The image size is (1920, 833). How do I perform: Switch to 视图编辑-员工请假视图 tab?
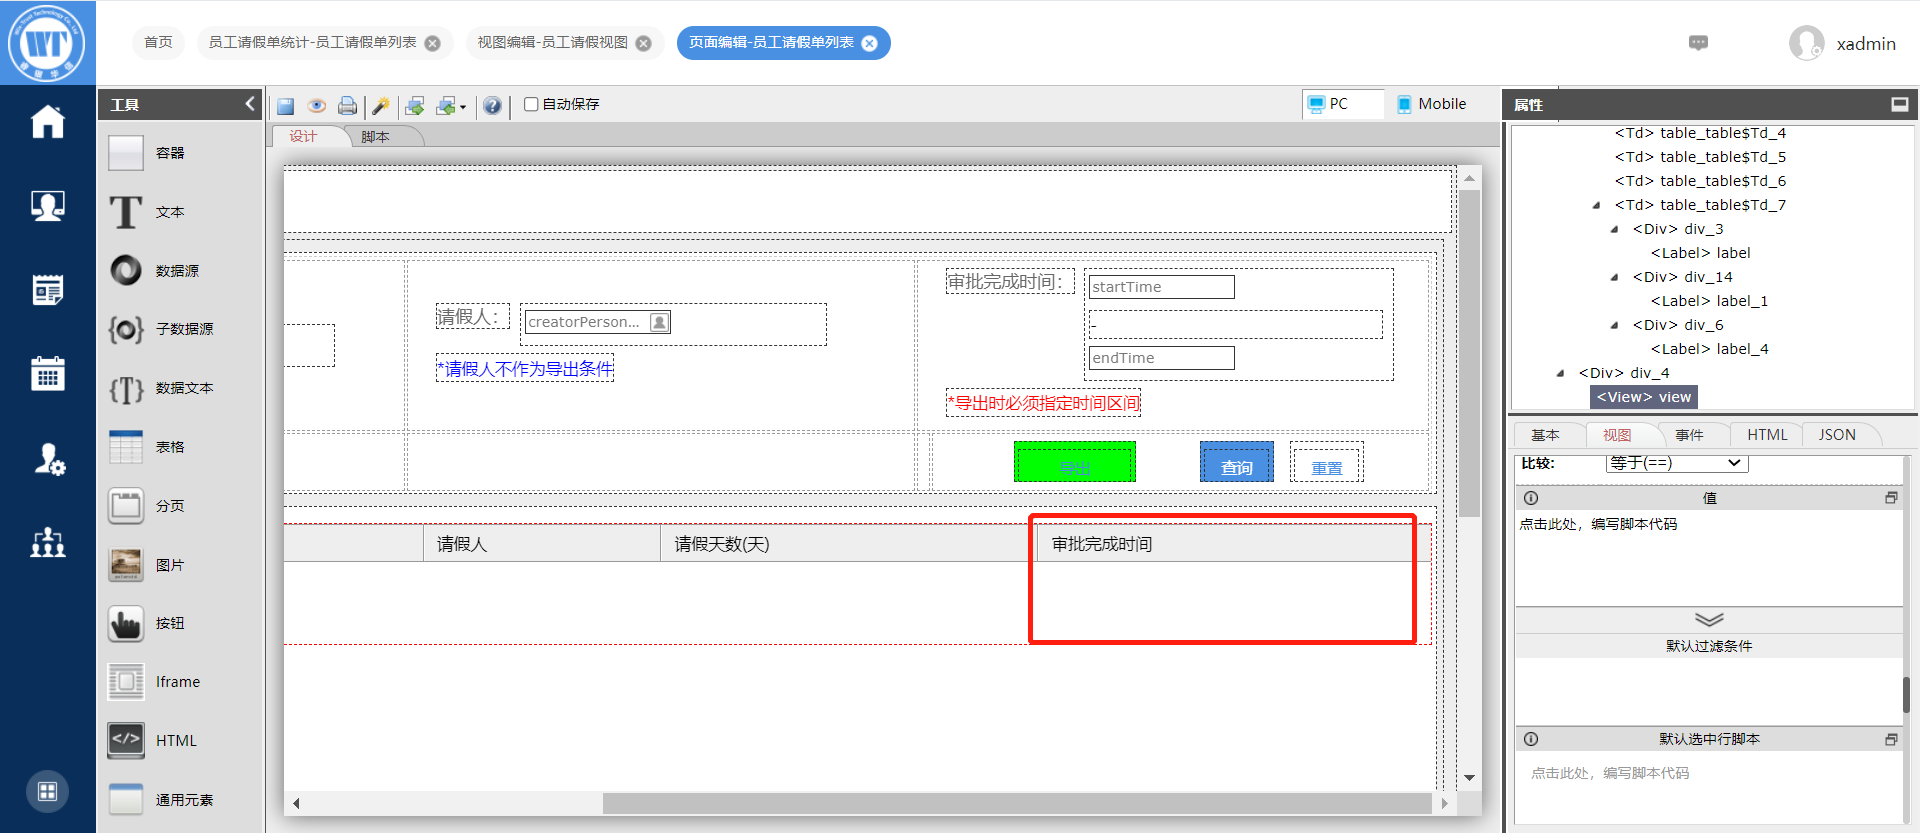click(x=553, y=43)
